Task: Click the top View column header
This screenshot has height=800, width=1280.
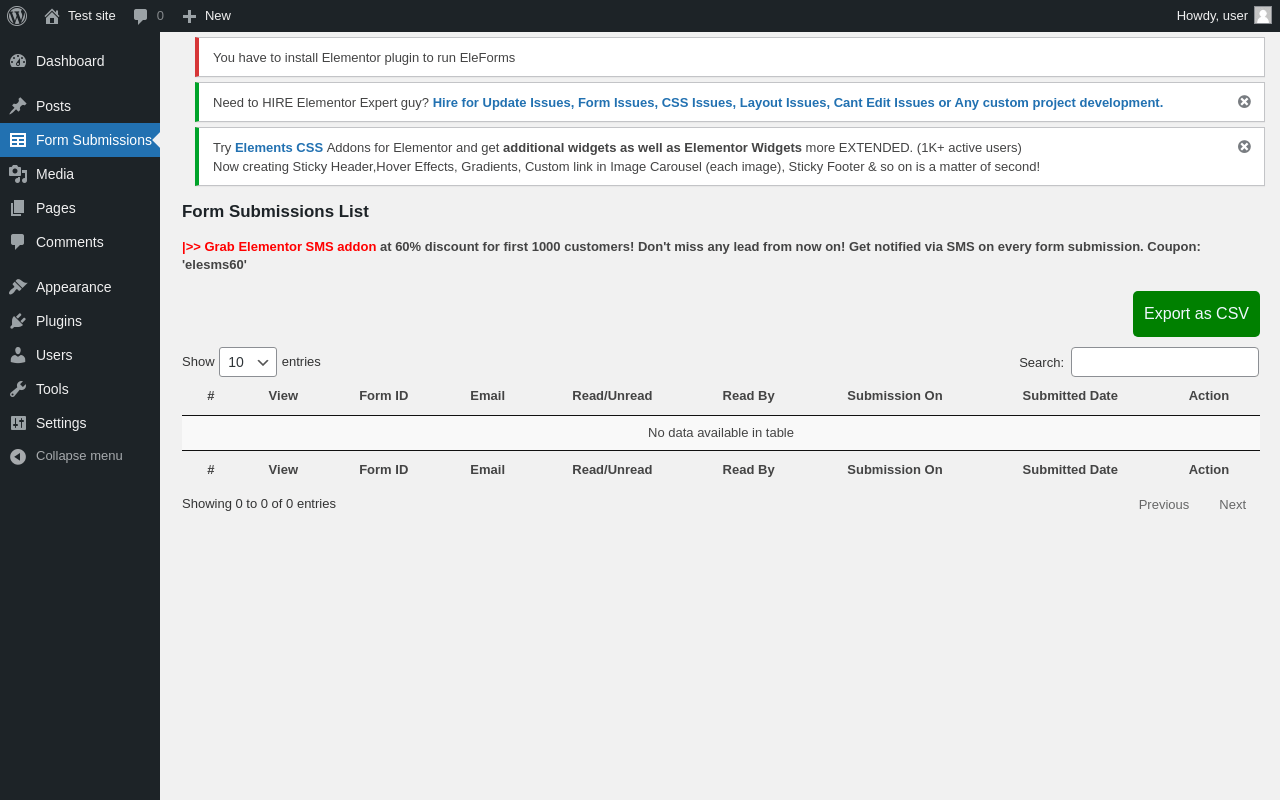Action: (283, 396)
